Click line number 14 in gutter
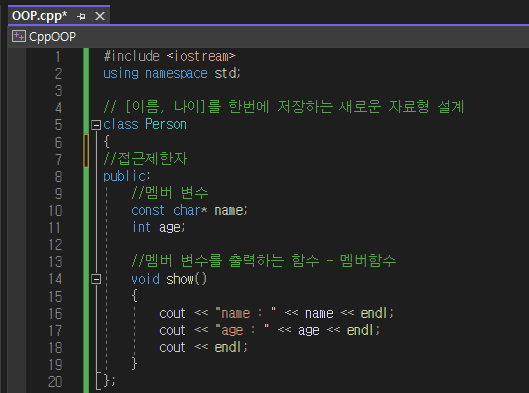The height and width of the screenshot is (393, 529). tap(55, 279)
